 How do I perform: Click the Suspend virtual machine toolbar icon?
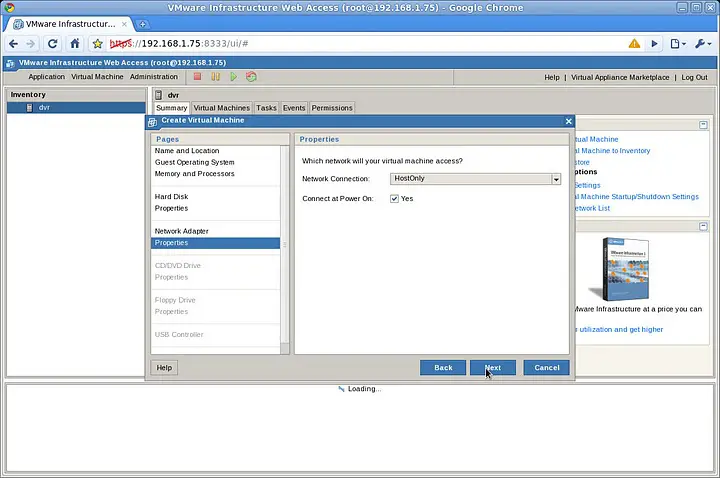pyautogui.click(x=215, y=77)
